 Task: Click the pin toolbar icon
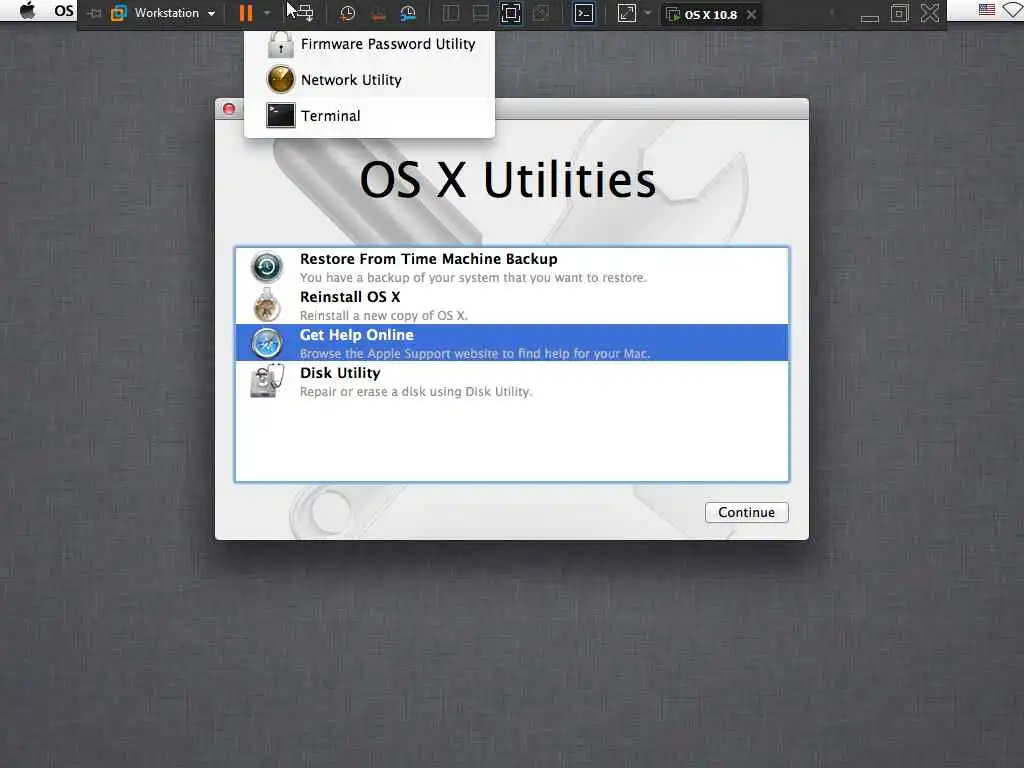pos(94,13)
